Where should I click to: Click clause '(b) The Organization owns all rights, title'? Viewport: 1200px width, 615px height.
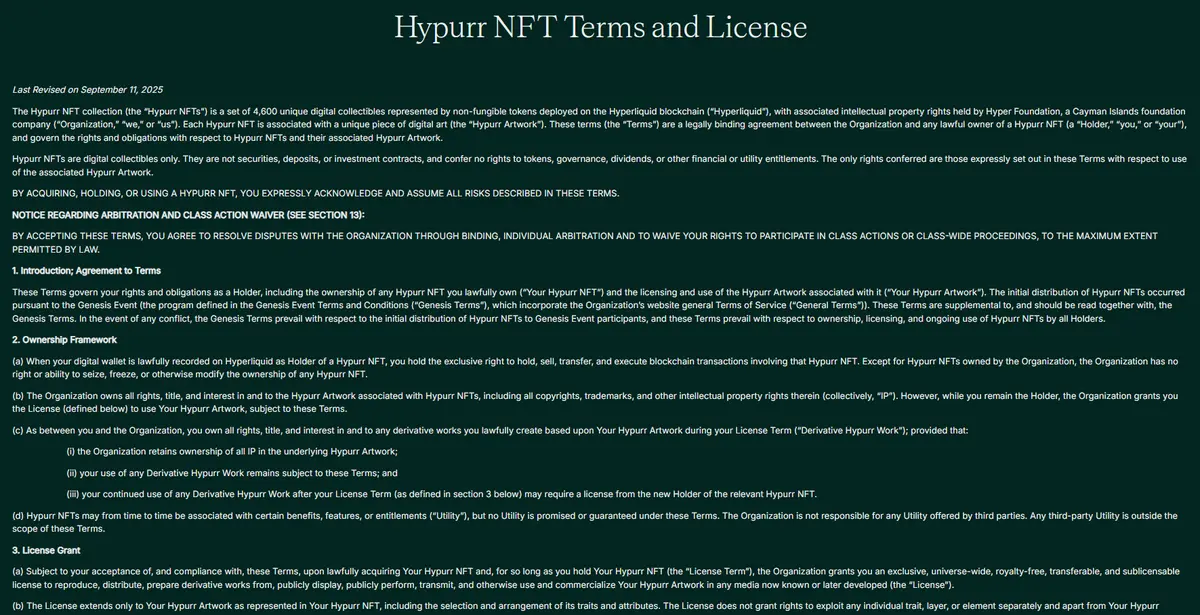[x=594, y=403]
